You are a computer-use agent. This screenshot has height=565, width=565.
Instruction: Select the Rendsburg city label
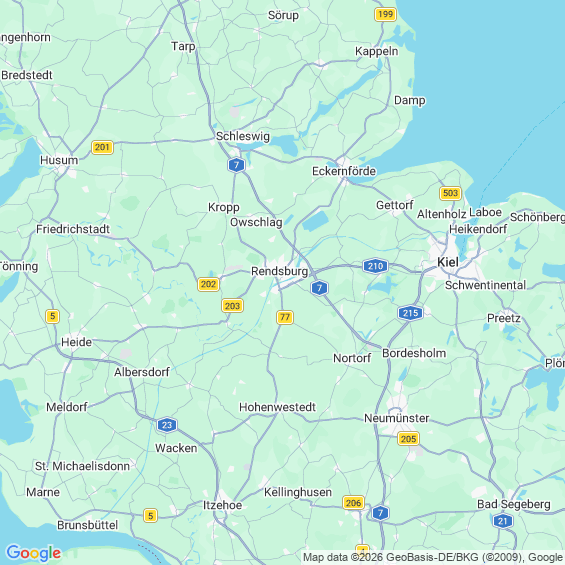(280, 271)
